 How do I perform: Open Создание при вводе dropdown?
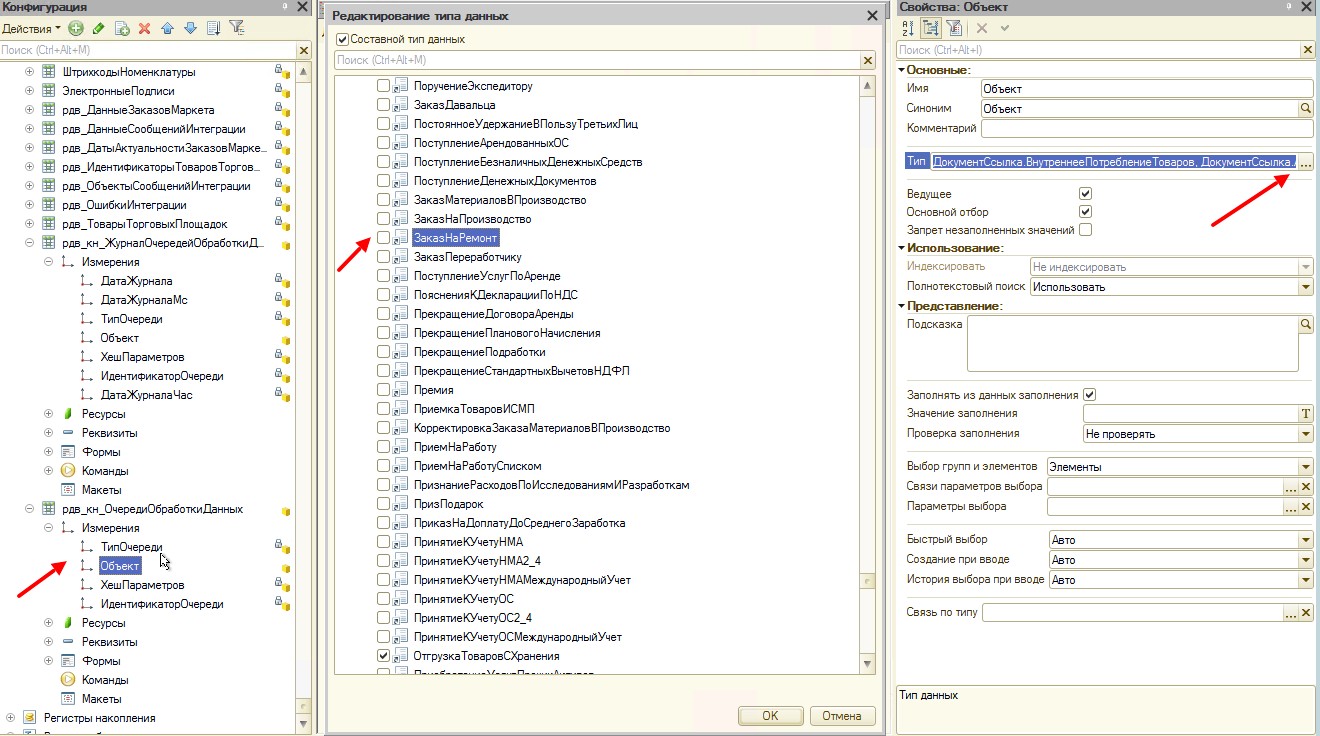click(1305, 560)
